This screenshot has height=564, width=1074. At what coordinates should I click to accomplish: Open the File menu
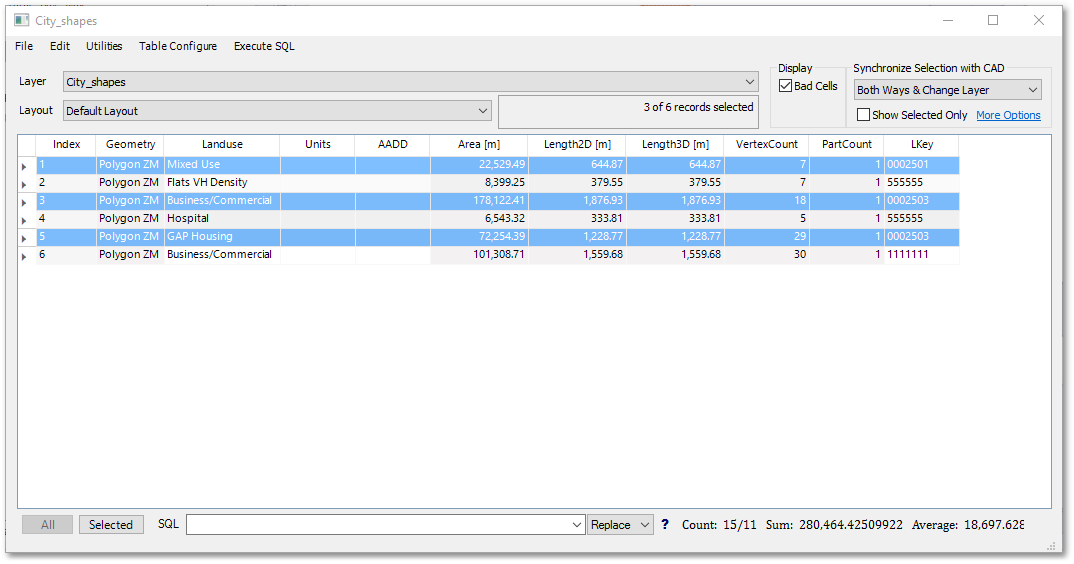tap(24, 46)
